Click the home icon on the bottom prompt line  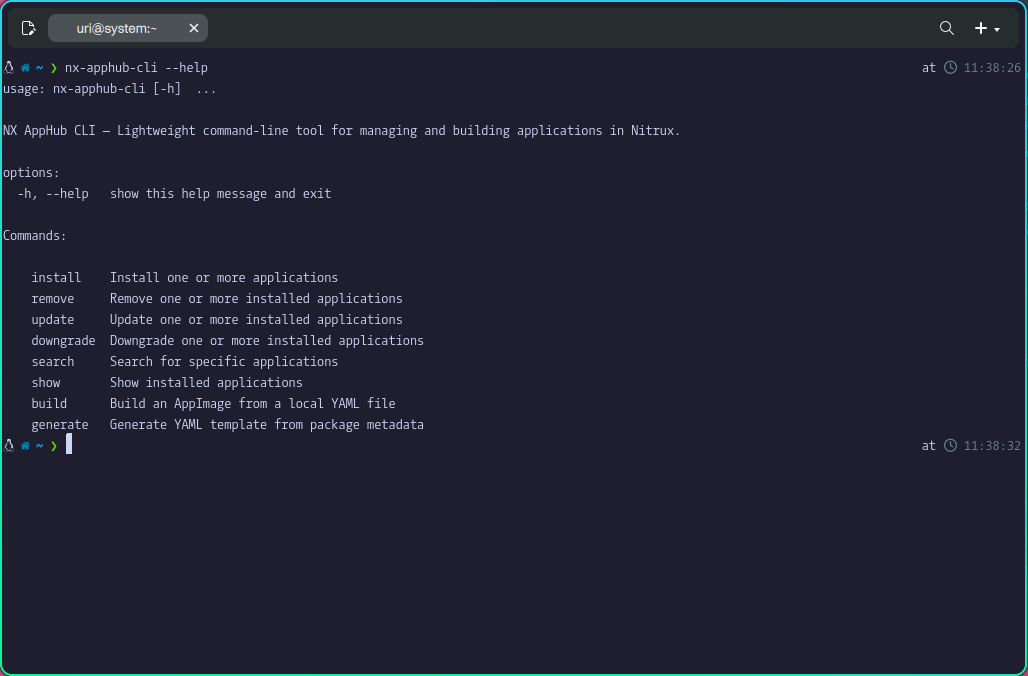(25, 446)
